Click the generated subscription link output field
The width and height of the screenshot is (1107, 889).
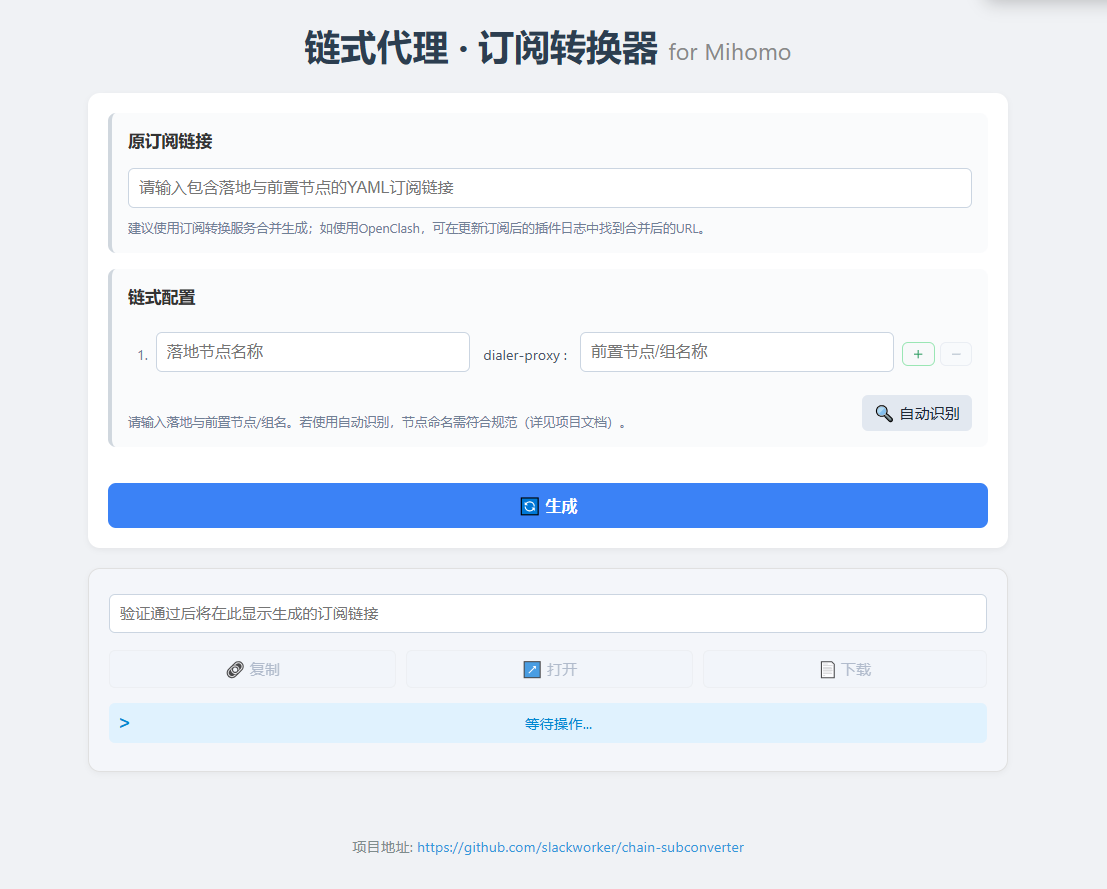coord(547,614)
